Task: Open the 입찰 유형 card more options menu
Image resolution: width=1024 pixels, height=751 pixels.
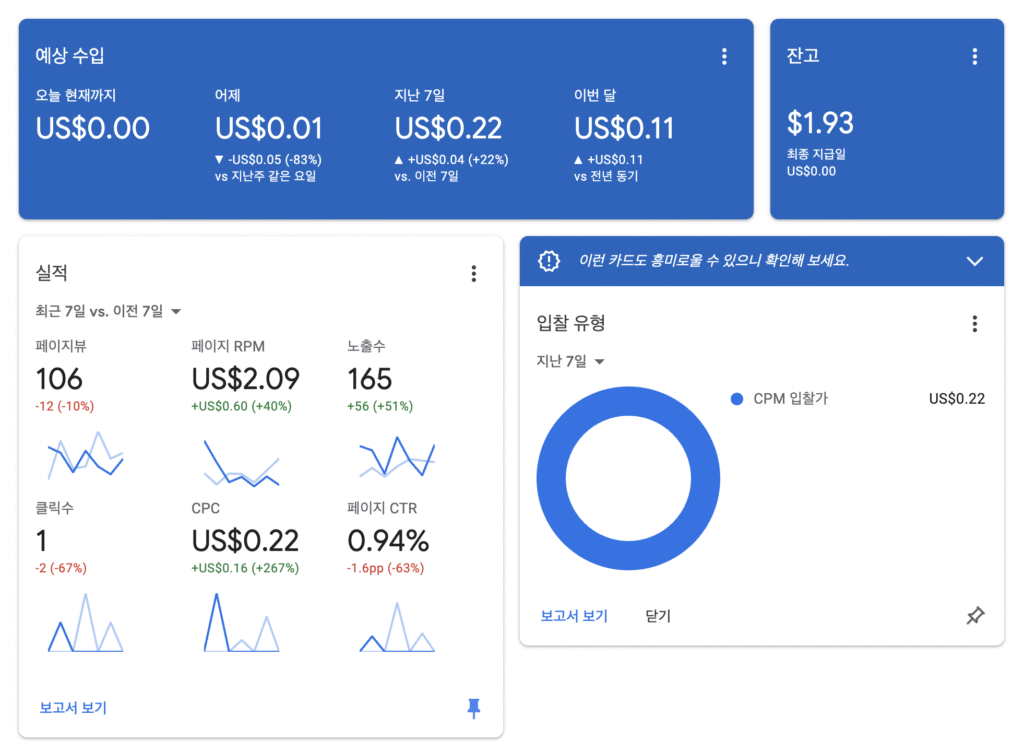Action: [x=975, y=324]
